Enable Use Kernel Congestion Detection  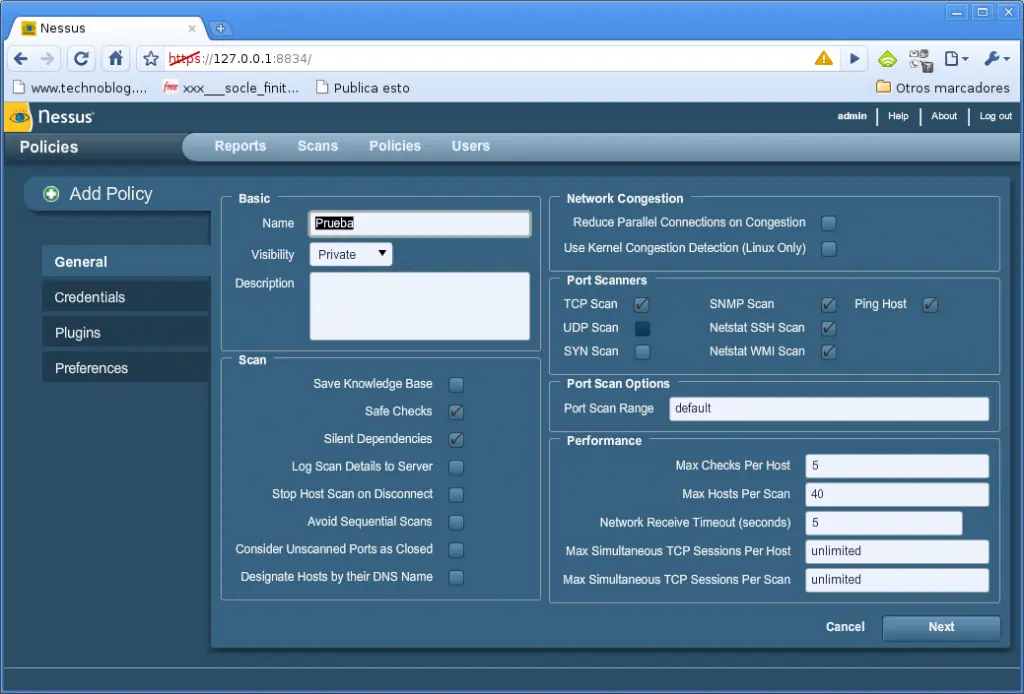point(829,249)
